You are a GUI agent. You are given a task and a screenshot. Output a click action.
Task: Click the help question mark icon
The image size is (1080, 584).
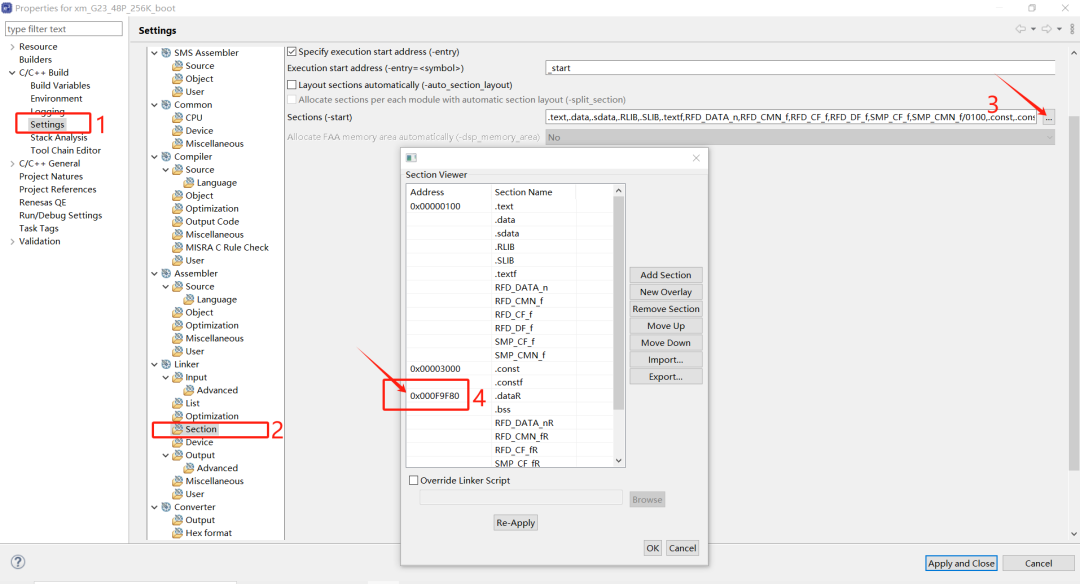(18, 562)
